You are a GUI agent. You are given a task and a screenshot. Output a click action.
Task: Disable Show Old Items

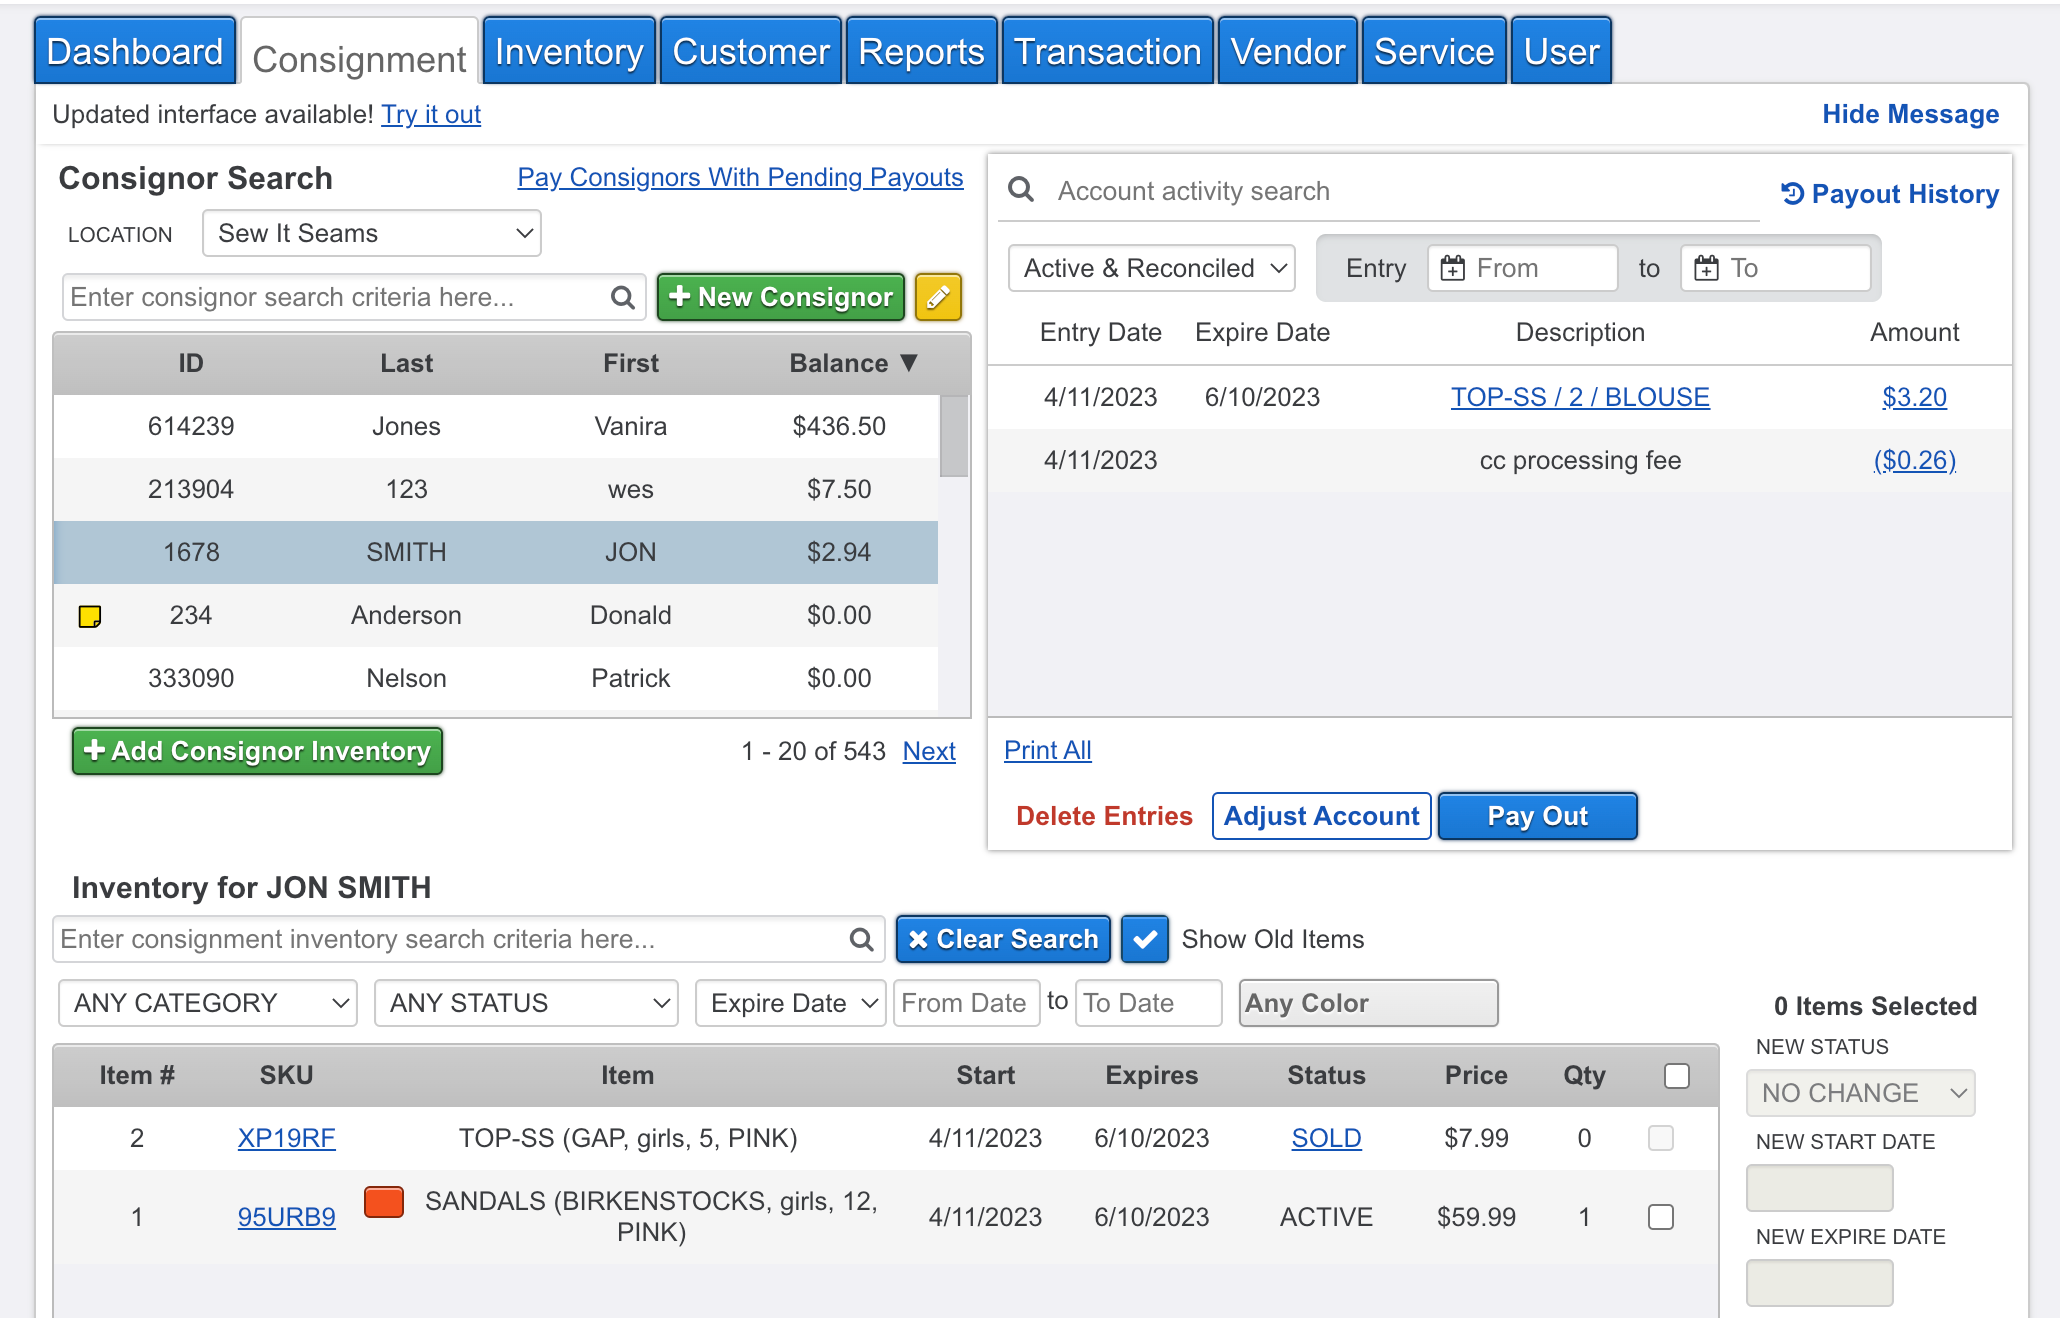click(1144, 939)
